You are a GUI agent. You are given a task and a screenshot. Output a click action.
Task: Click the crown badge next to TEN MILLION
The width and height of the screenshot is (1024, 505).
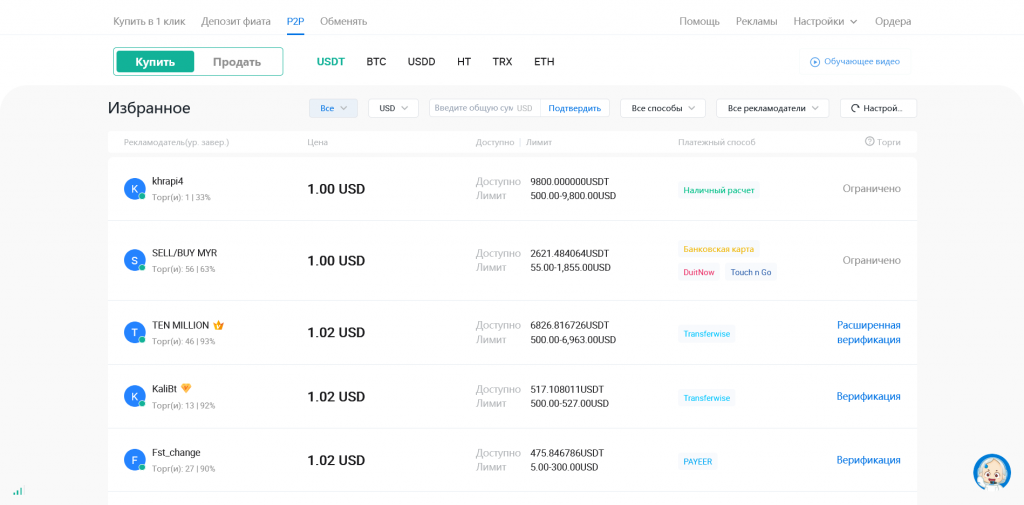[218, 325]
